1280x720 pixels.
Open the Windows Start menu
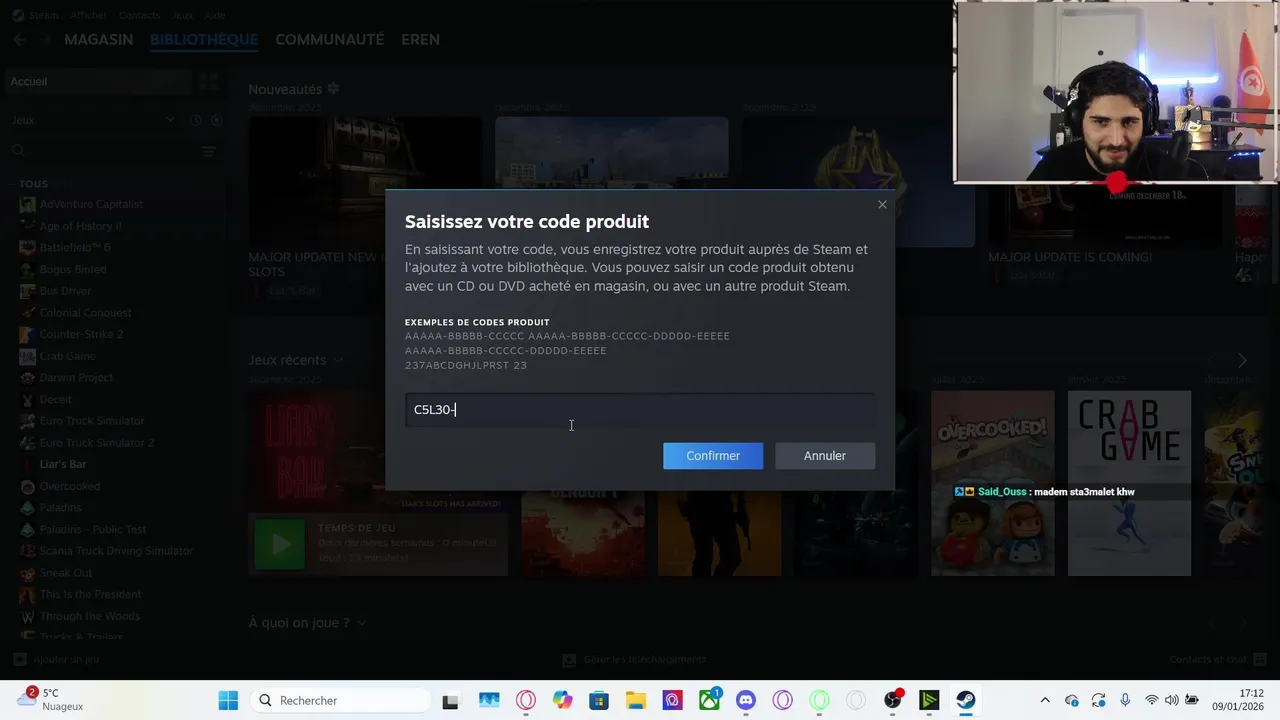tap(228, 700)
